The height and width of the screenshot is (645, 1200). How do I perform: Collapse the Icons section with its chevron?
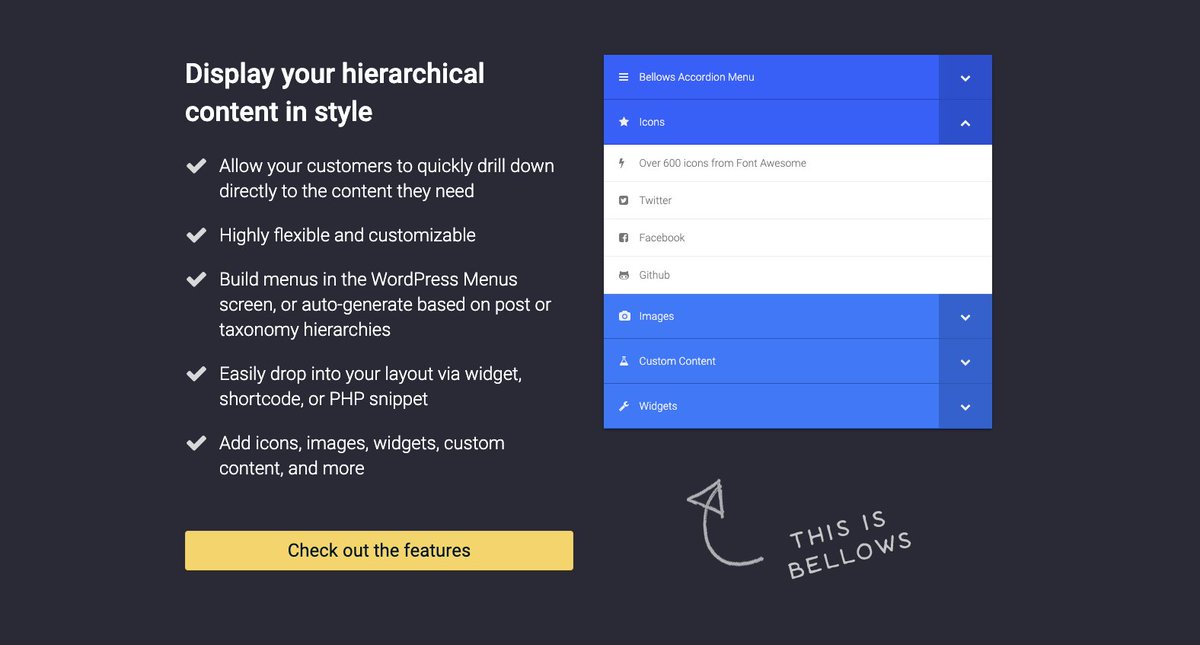(965, 123)
